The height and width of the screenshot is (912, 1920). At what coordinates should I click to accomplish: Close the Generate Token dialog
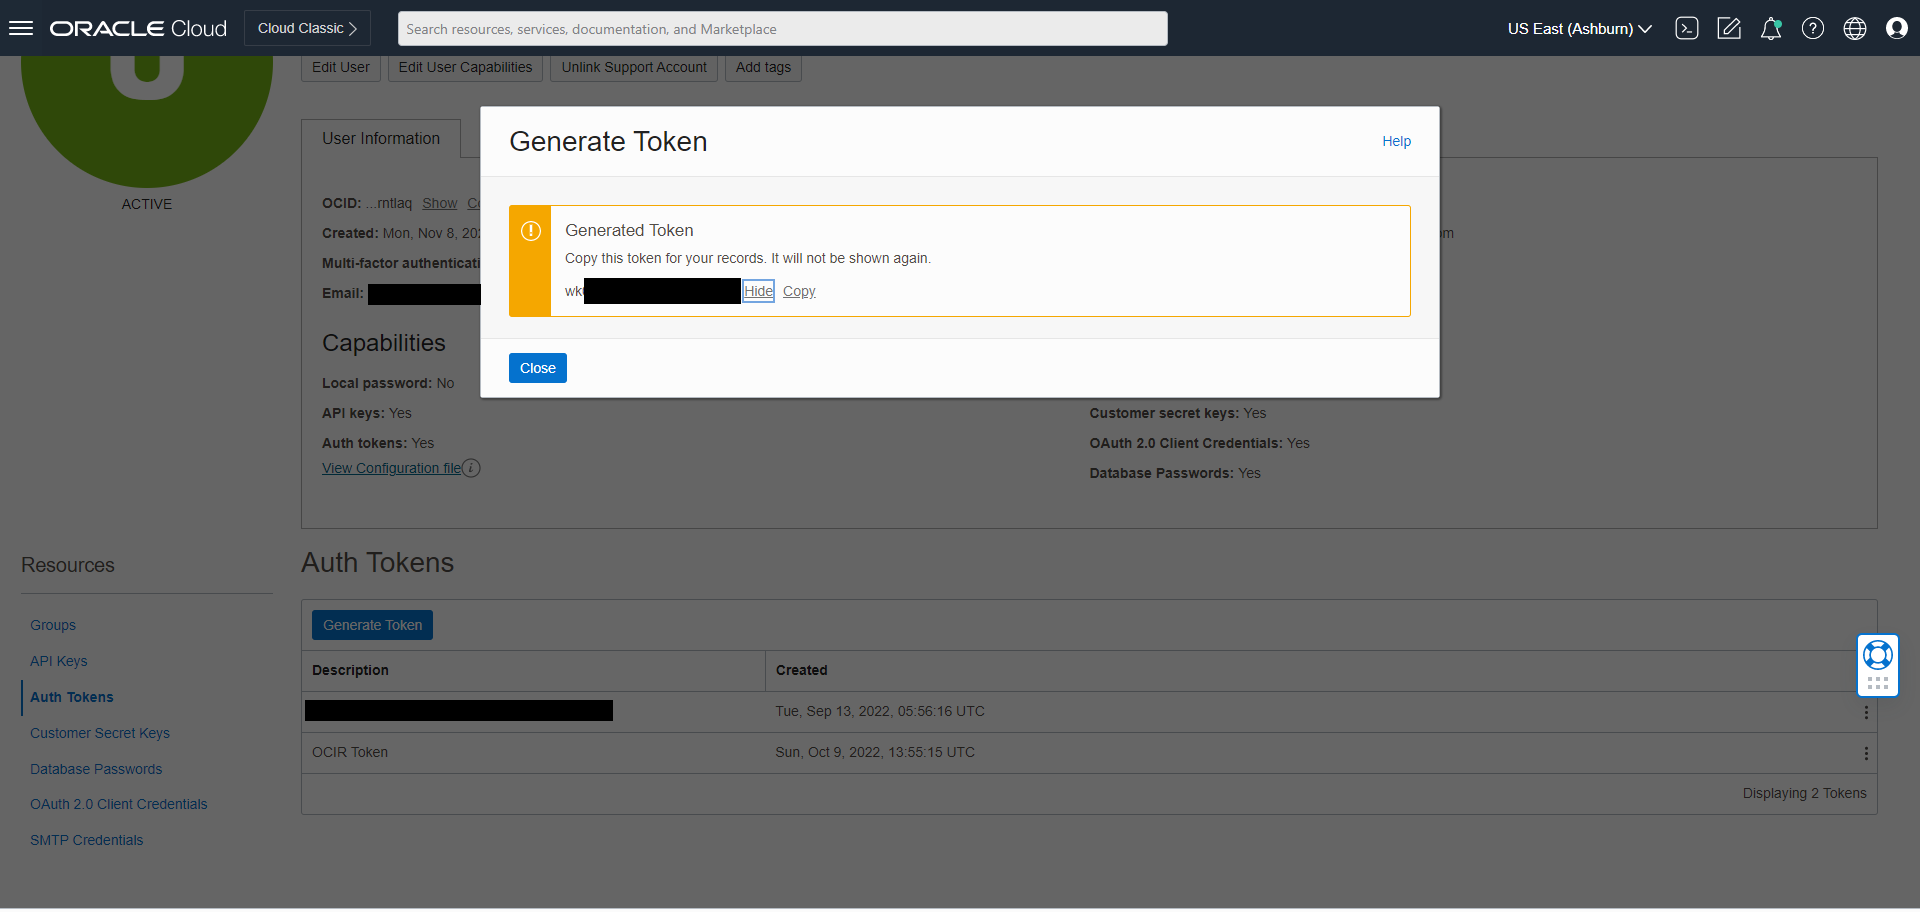coord(538,368)
